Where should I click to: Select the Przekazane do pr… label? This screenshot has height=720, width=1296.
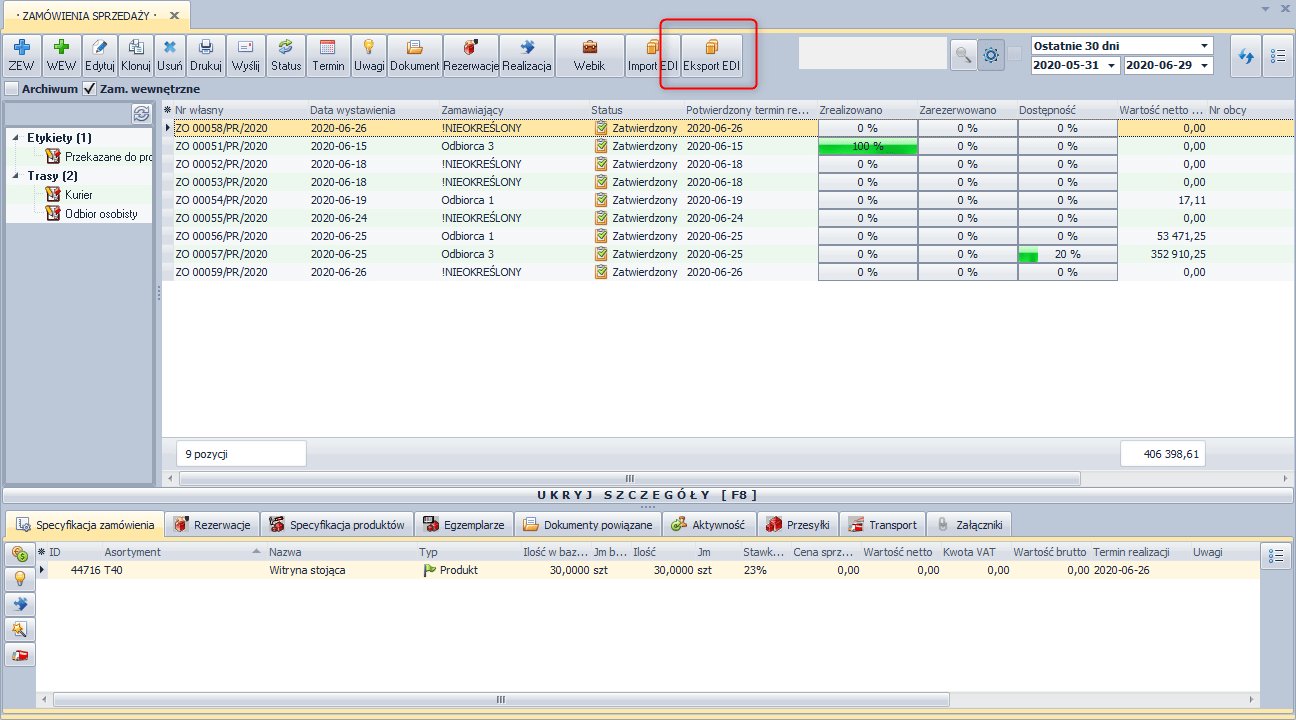click(x=108, y=157)
